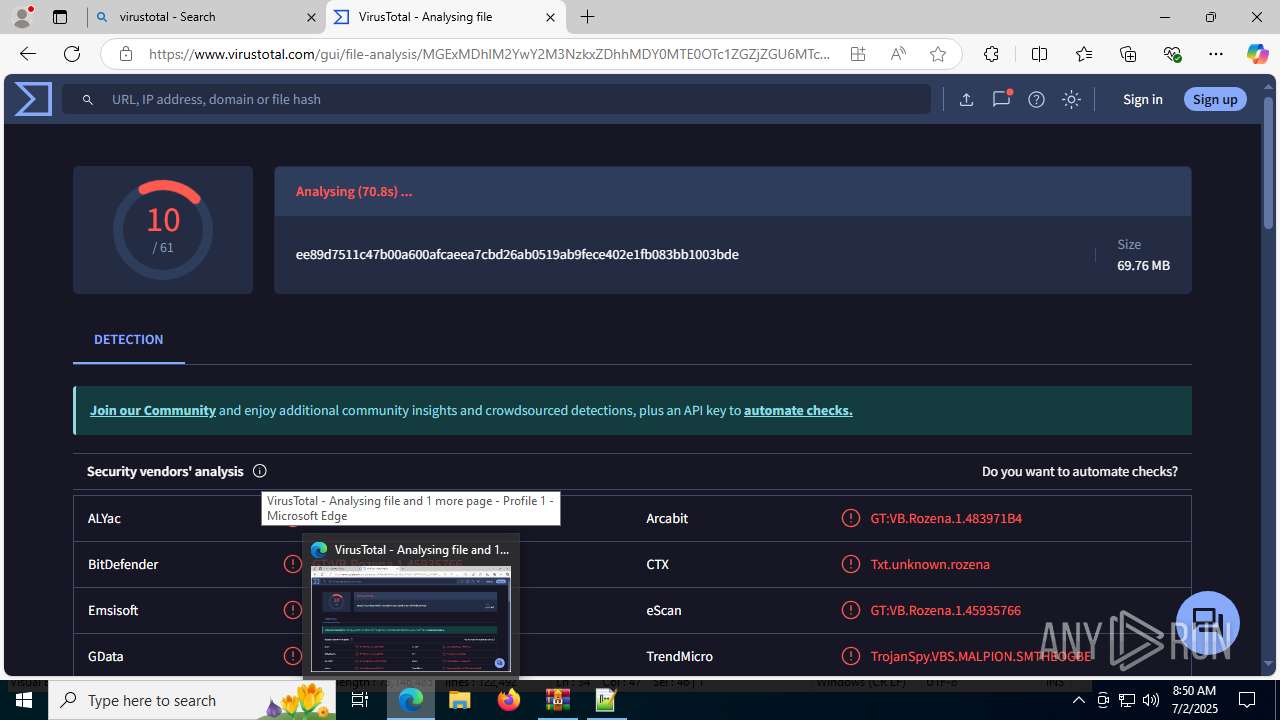Screen dimensions: 1280x720
Task: Add page to favorites star icon
Action: click(x=938, y=54)
